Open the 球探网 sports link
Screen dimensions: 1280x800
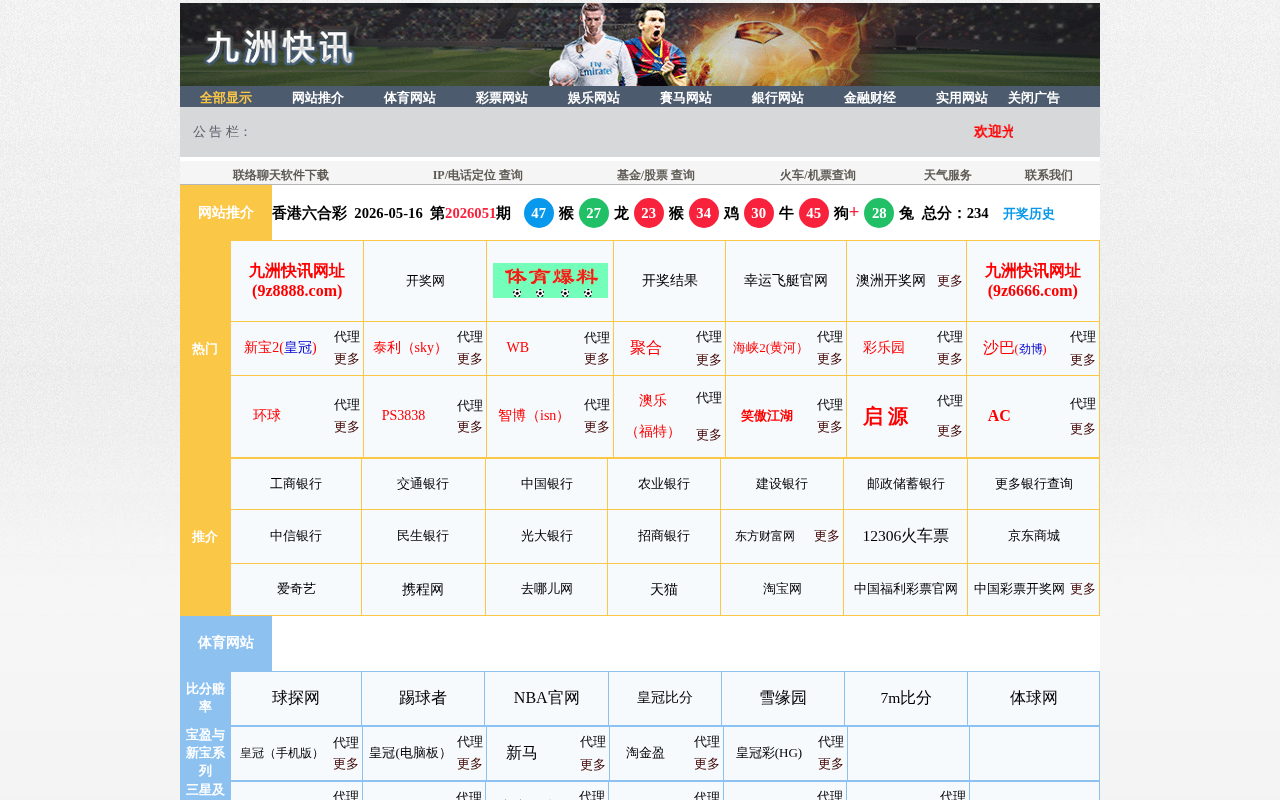[x=296, y=698]
